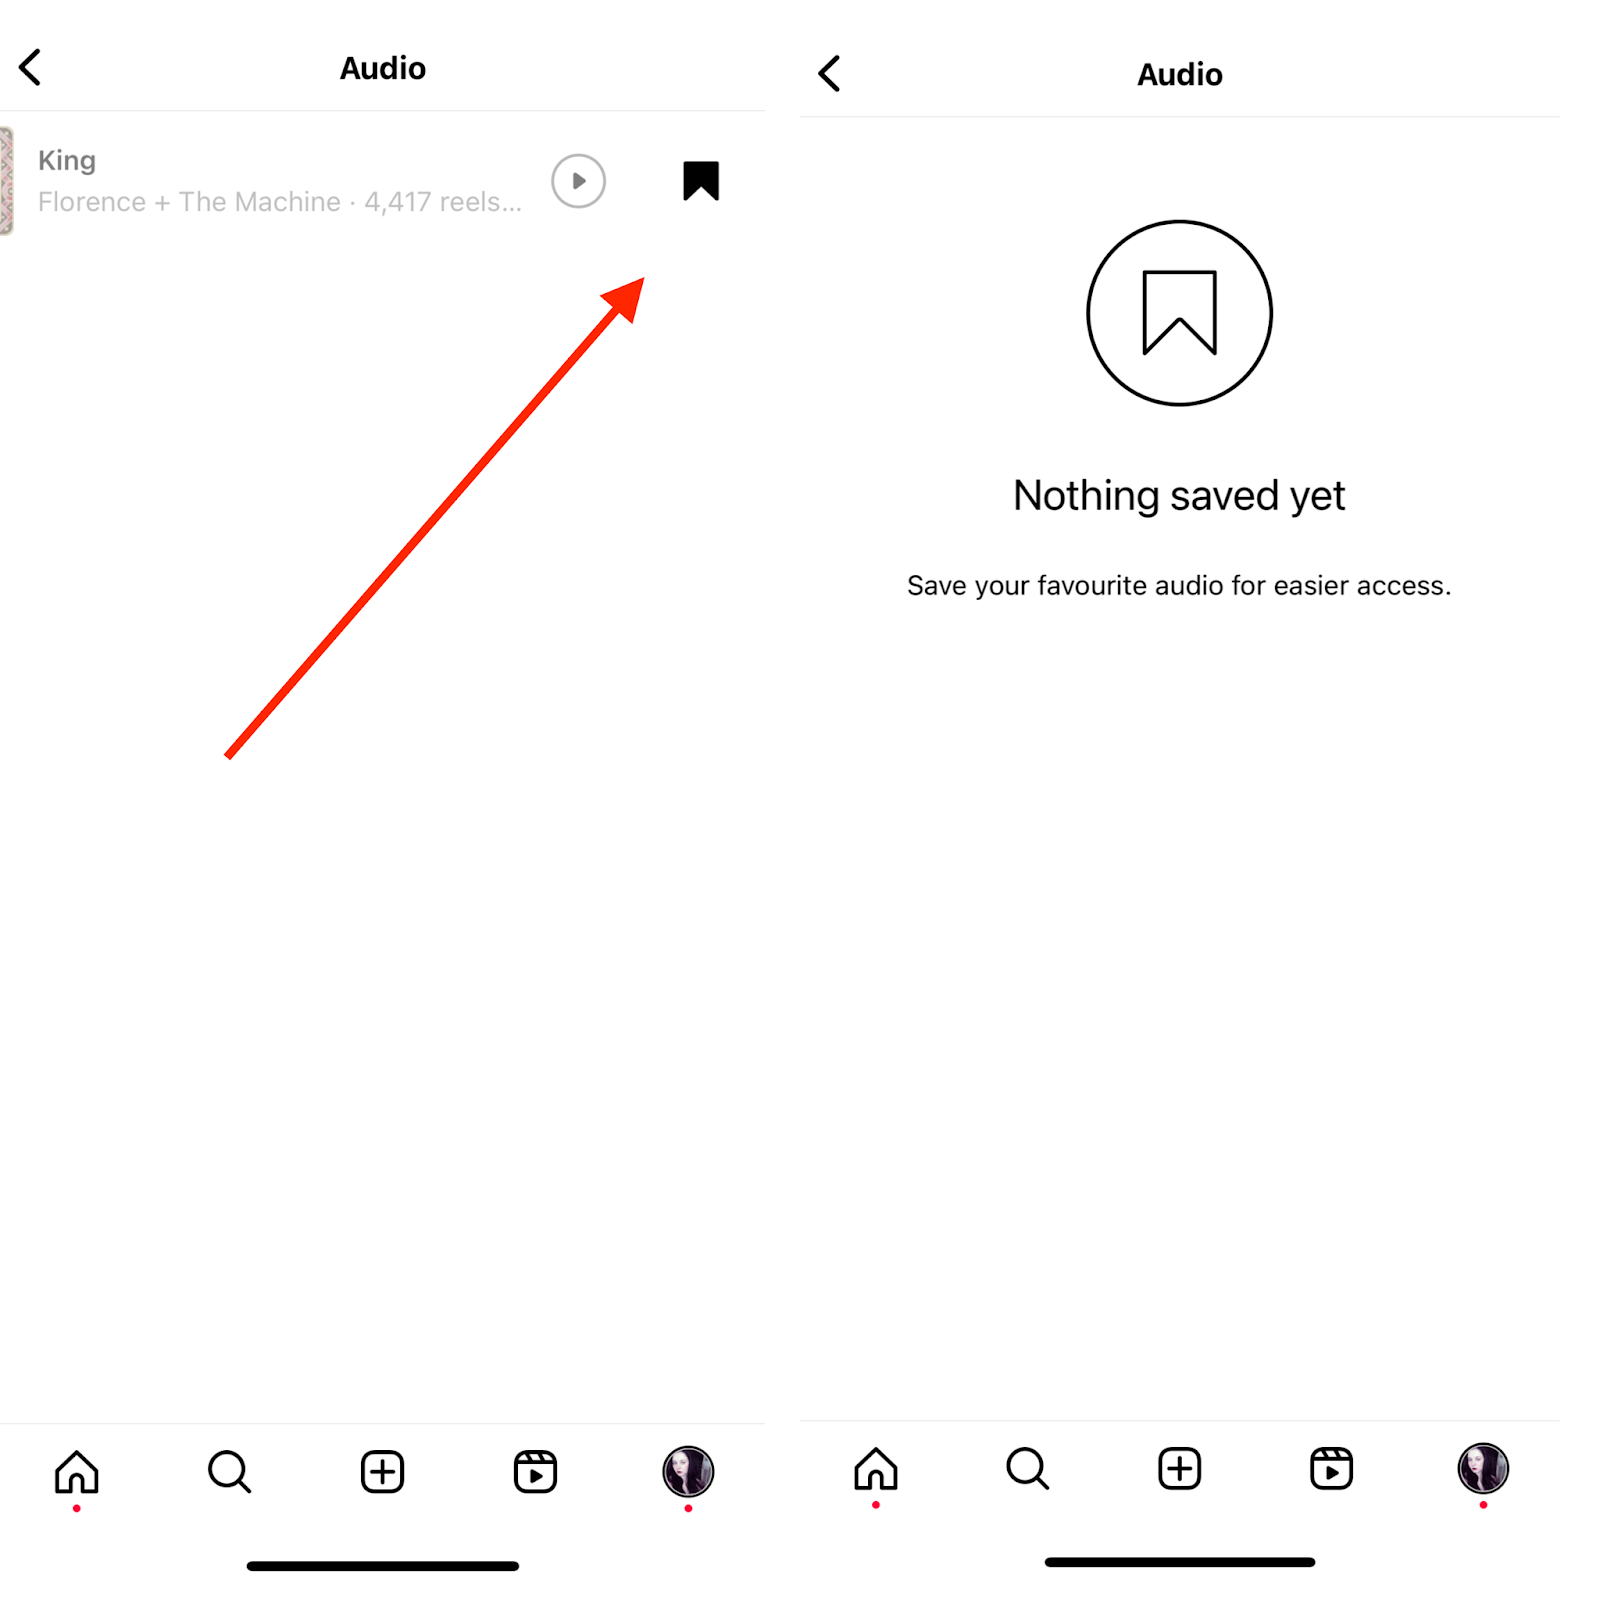
Task: Open Search on left screen
Action: (x=229, y=1472)
